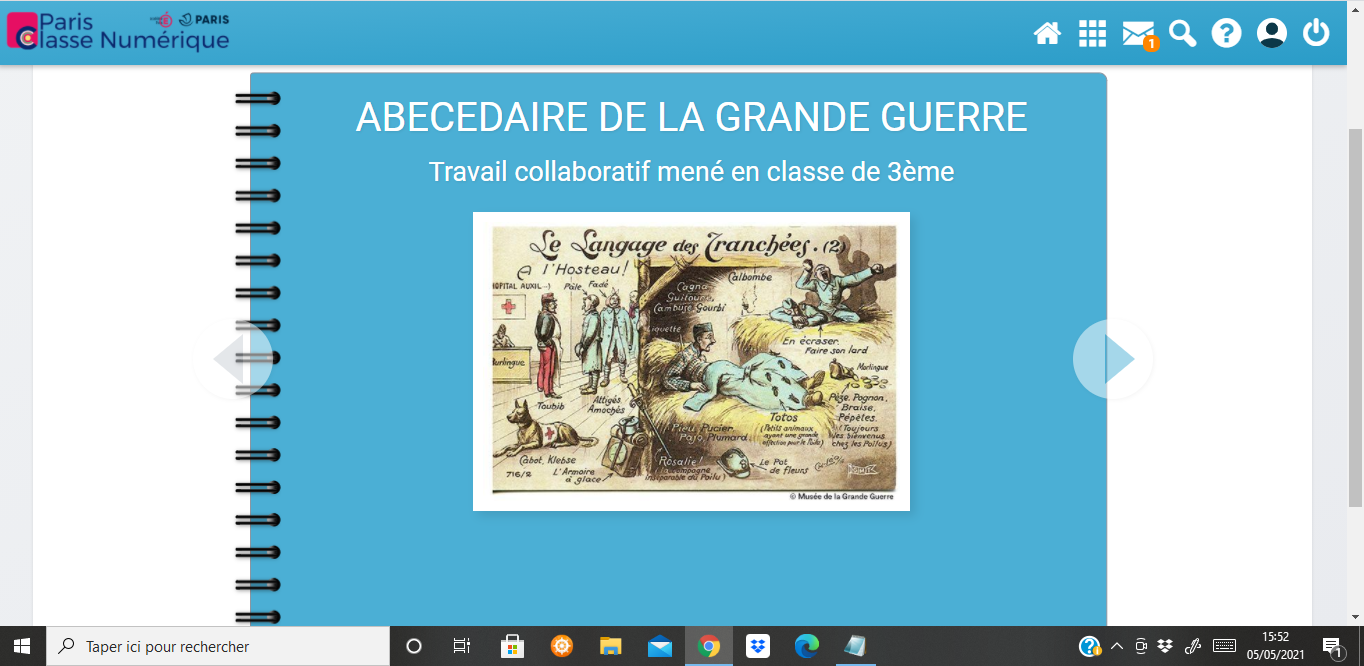The width and height of the screenshot is (1364, 666).
Task: Open the Mail app in taskbar
Action: pos(660,646)
